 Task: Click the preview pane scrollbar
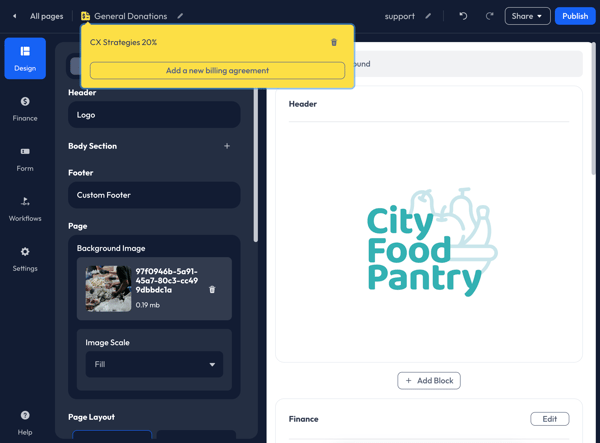(x=593, y=109)
